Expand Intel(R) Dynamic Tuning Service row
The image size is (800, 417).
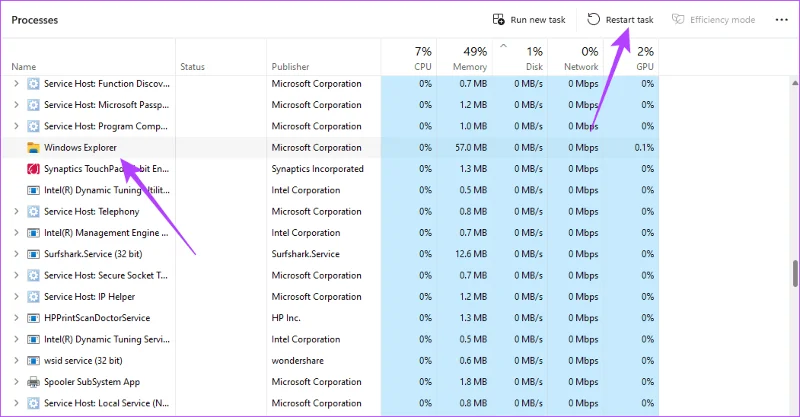pos(16,339)
